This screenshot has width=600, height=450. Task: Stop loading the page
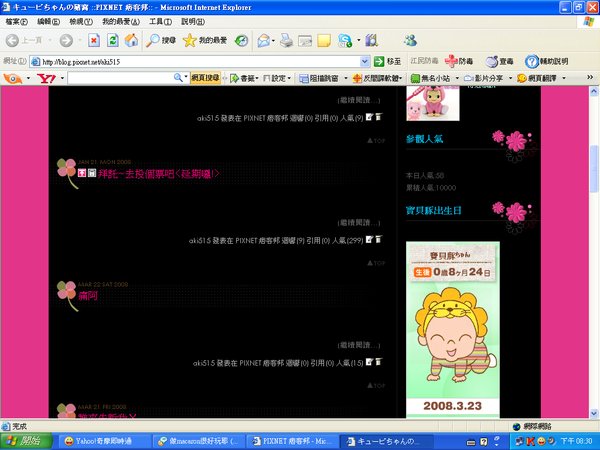pos(94,40)
